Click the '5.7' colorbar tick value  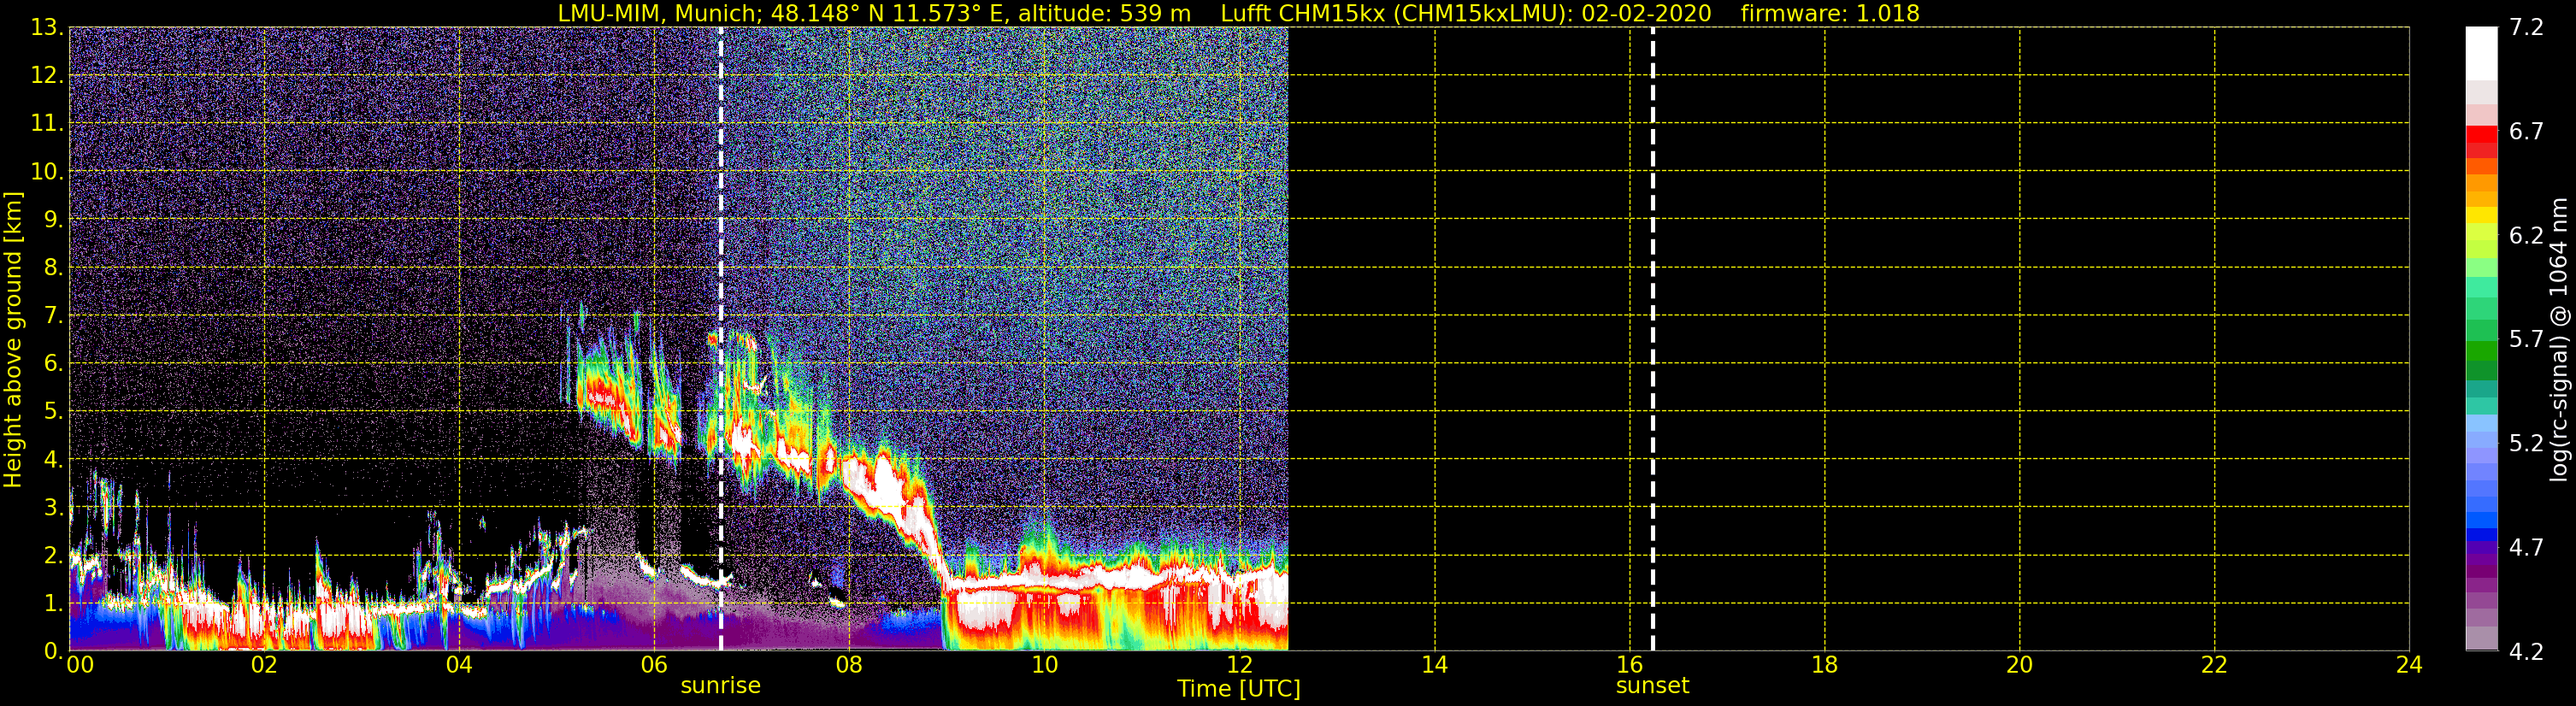2526,339
